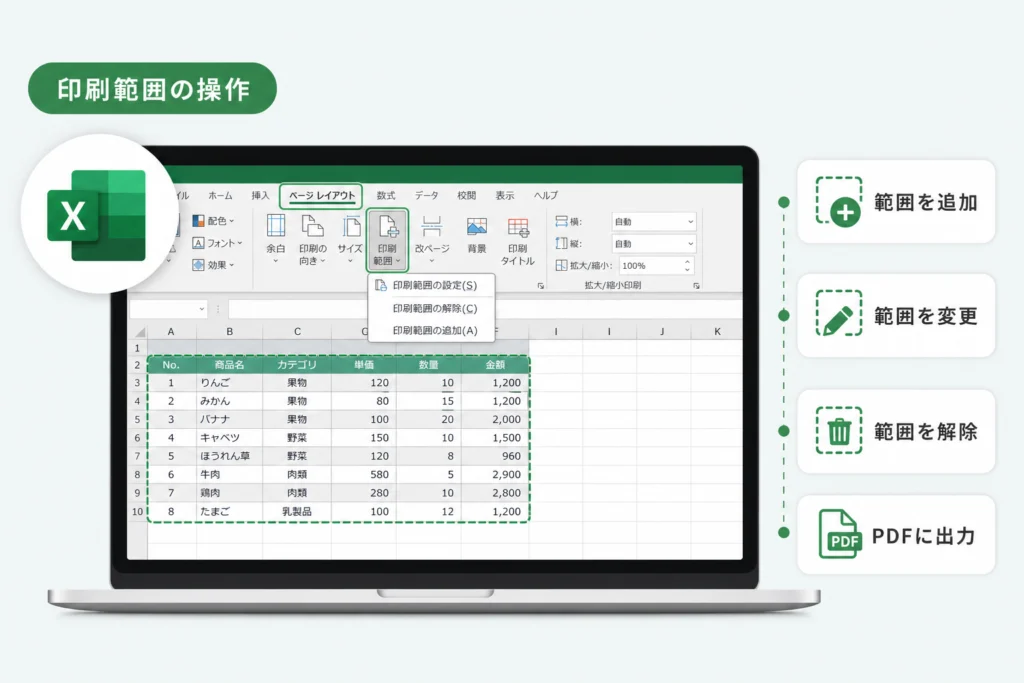The width and height of the screenshot is (1024, 683).
Task: Open the 印刷の向き orientation menu
Action: coord(312,240)
